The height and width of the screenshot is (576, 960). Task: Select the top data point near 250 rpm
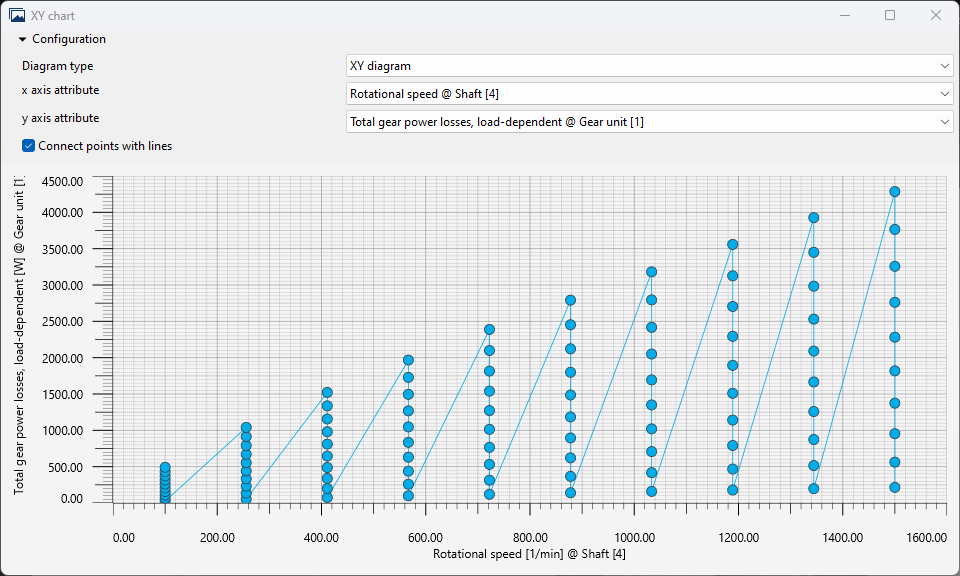[x=246, y=427]
